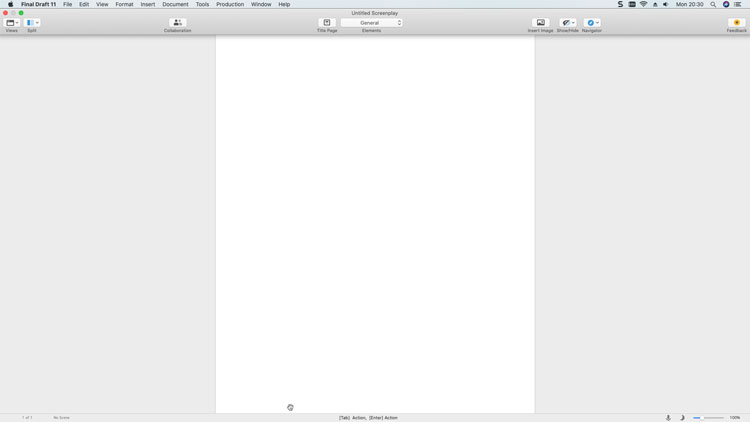
Task: Click the 'No Scene' status text
Action: tap(61, 418)
